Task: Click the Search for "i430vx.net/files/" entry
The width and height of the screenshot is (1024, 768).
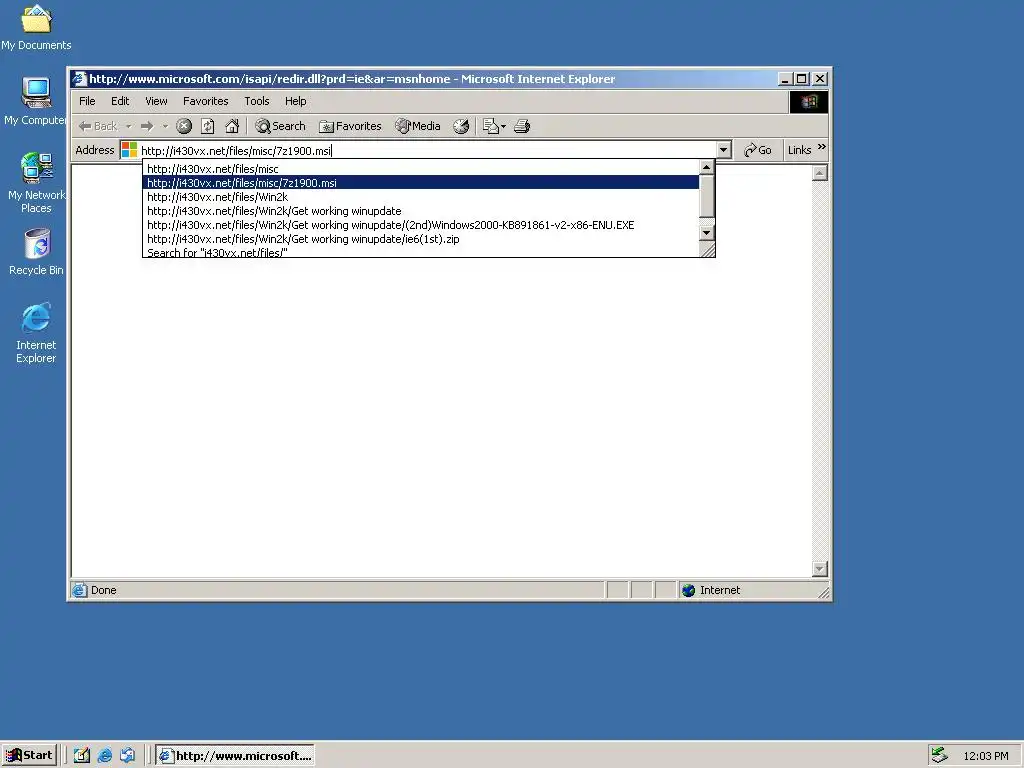Action: click(421, 252)
